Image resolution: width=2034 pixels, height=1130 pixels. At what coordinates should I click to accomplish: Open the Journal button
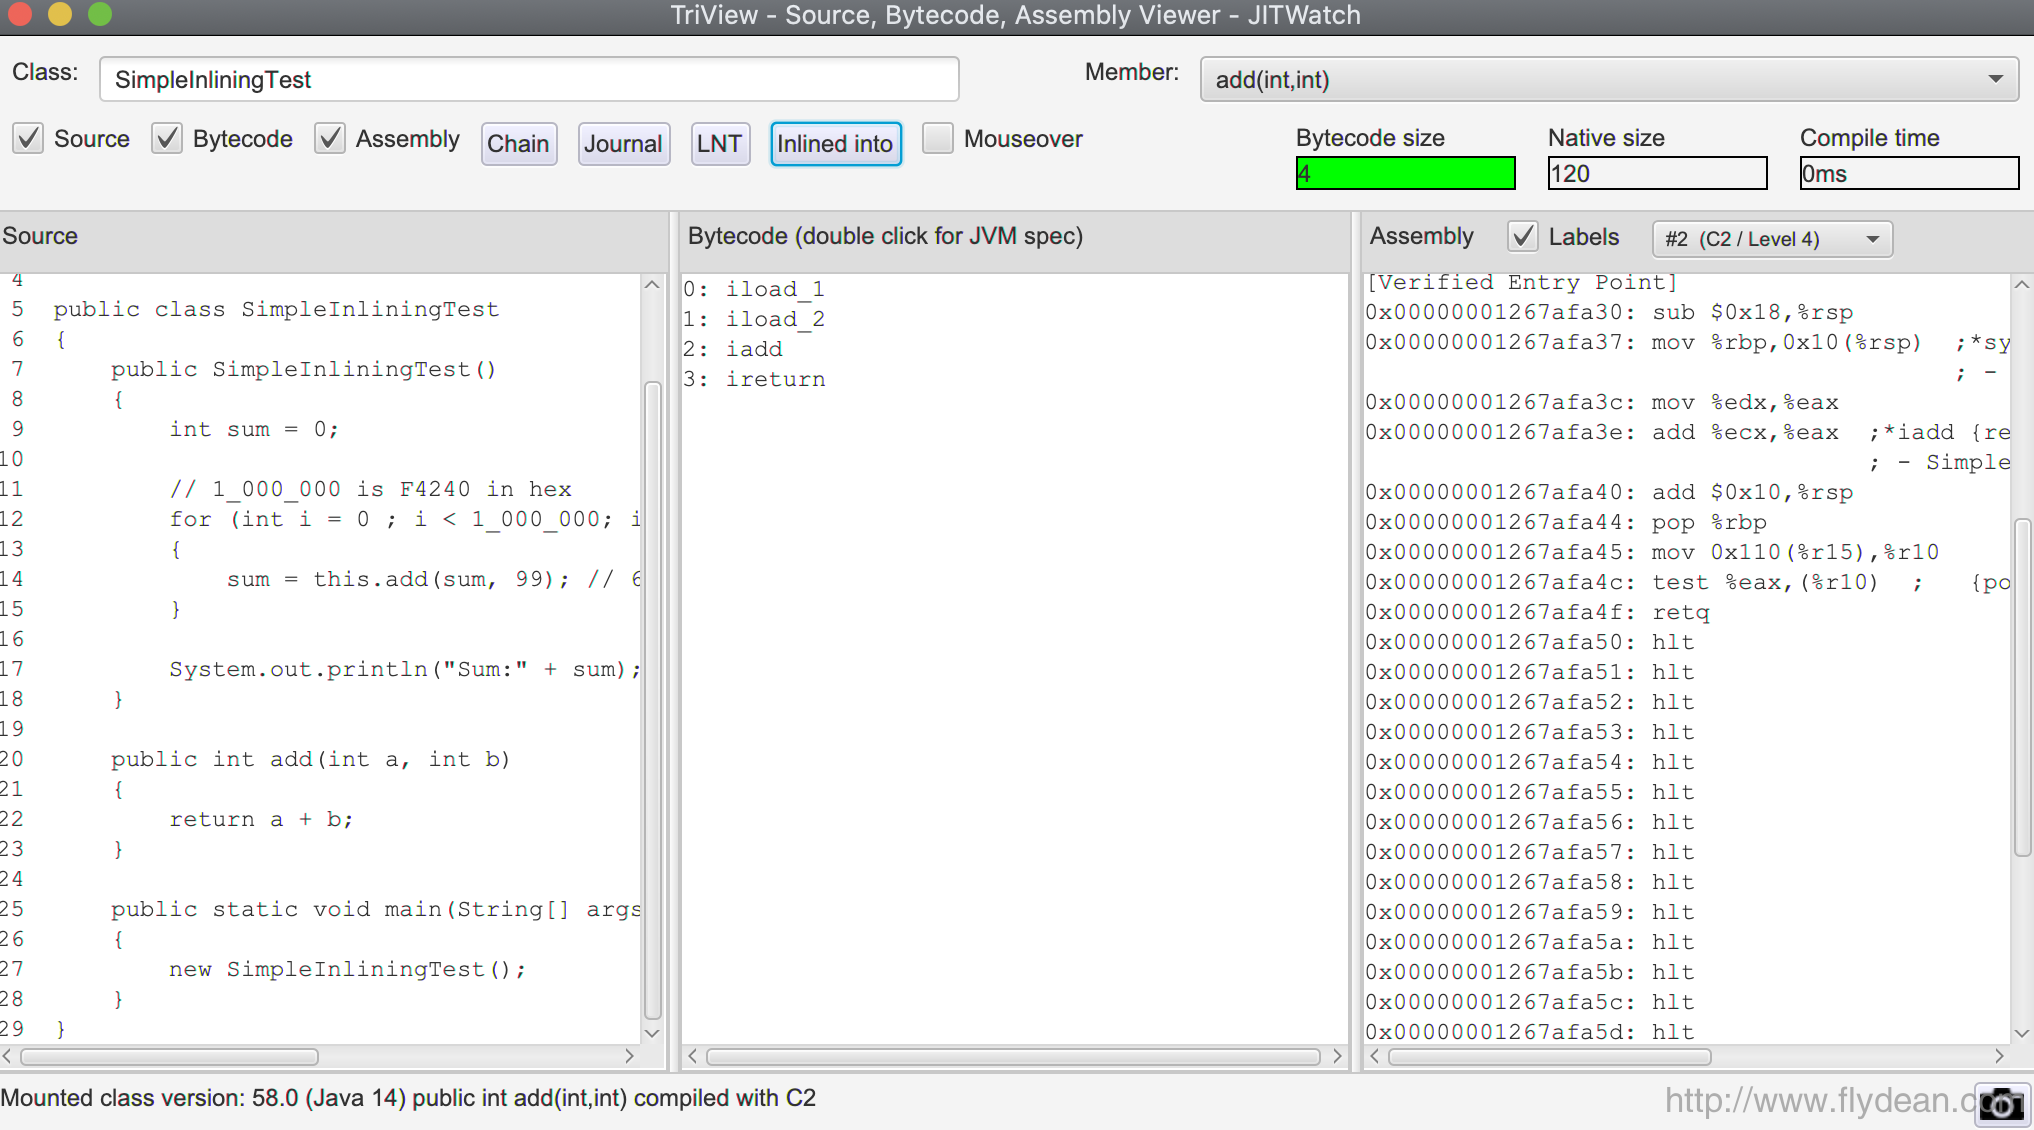[x=623, y=144]
